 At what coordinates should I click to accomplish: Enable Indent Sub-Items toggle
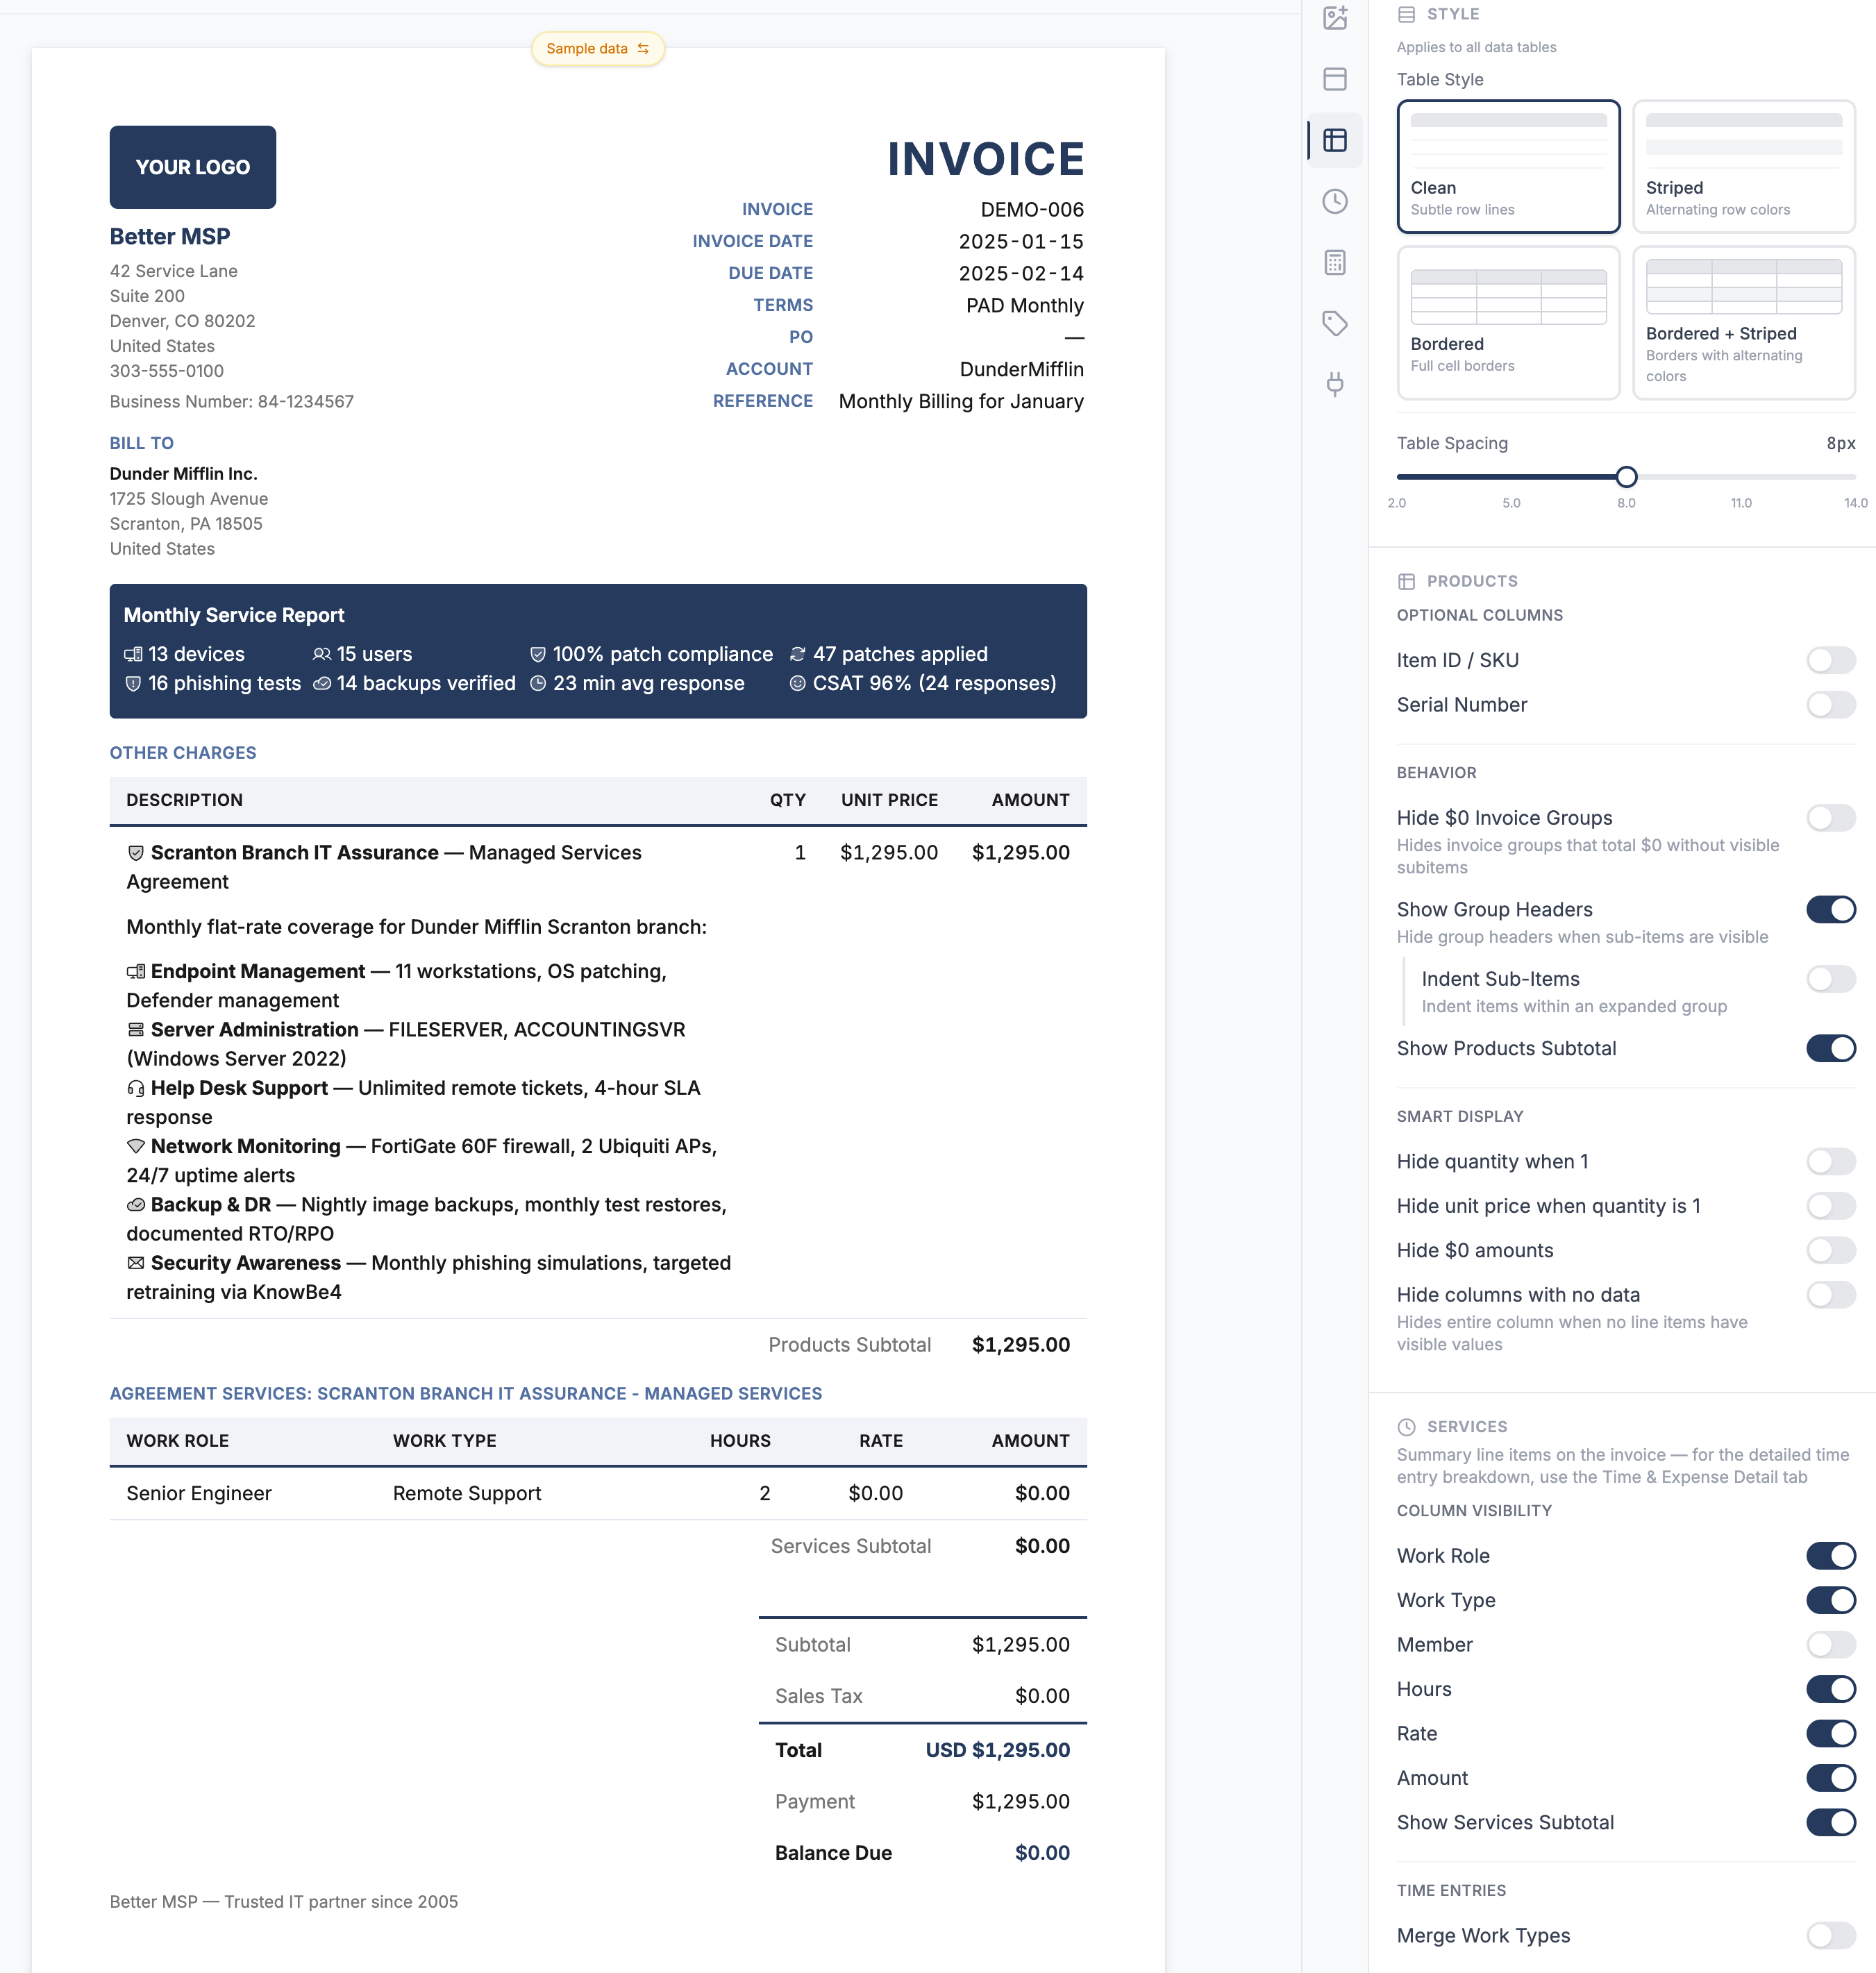click(1830, 979)
